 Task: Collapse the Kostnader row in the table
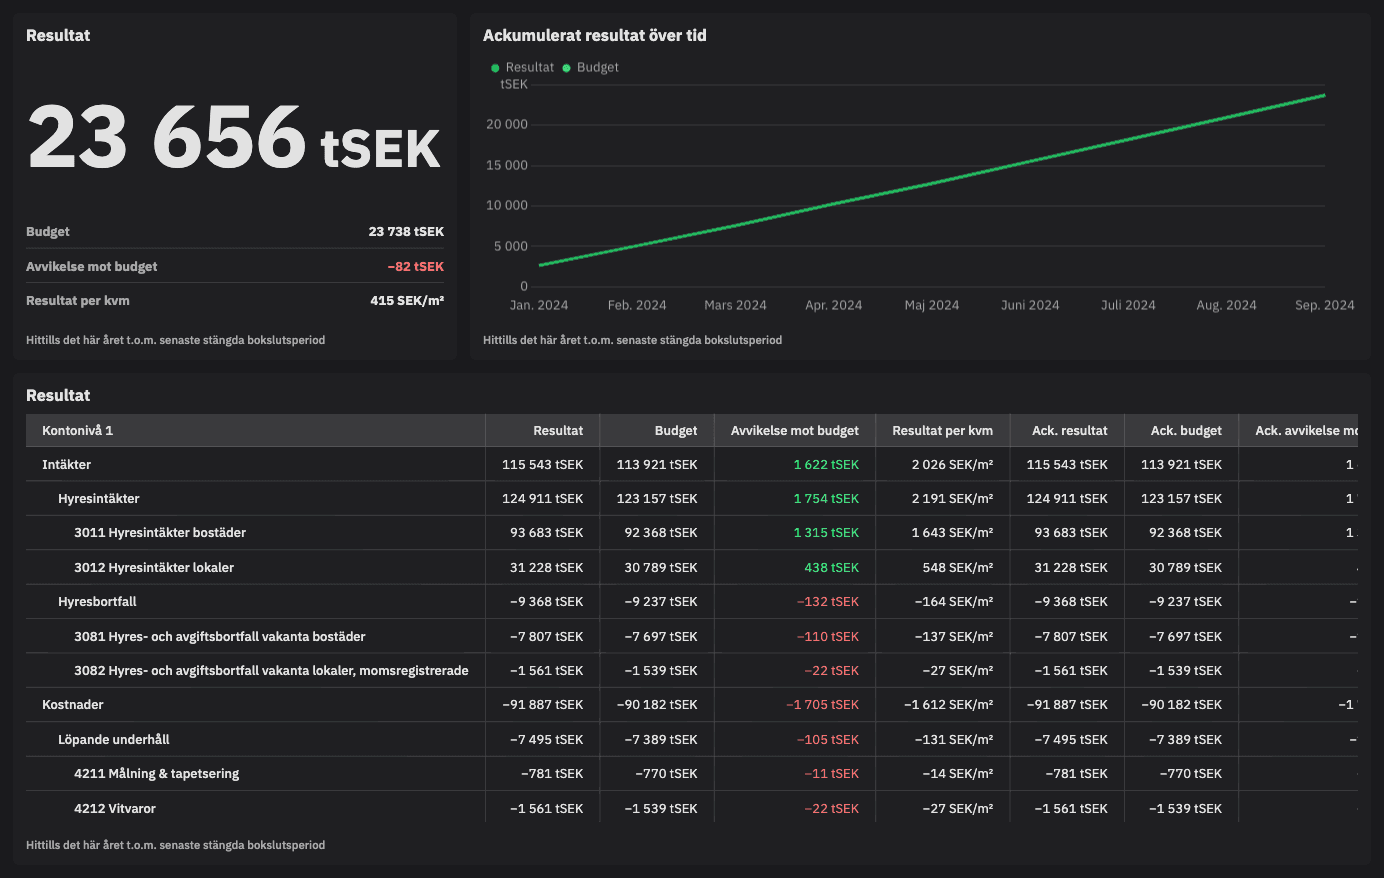coord(72,704)
